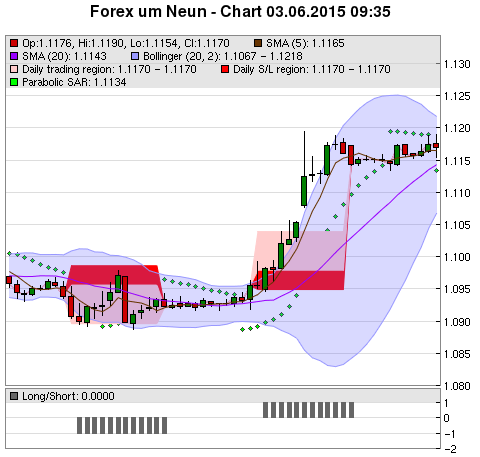Click the short-position gray bar group
The width and height of the screenshot is (480, 457).
click(x=122, y=425)
